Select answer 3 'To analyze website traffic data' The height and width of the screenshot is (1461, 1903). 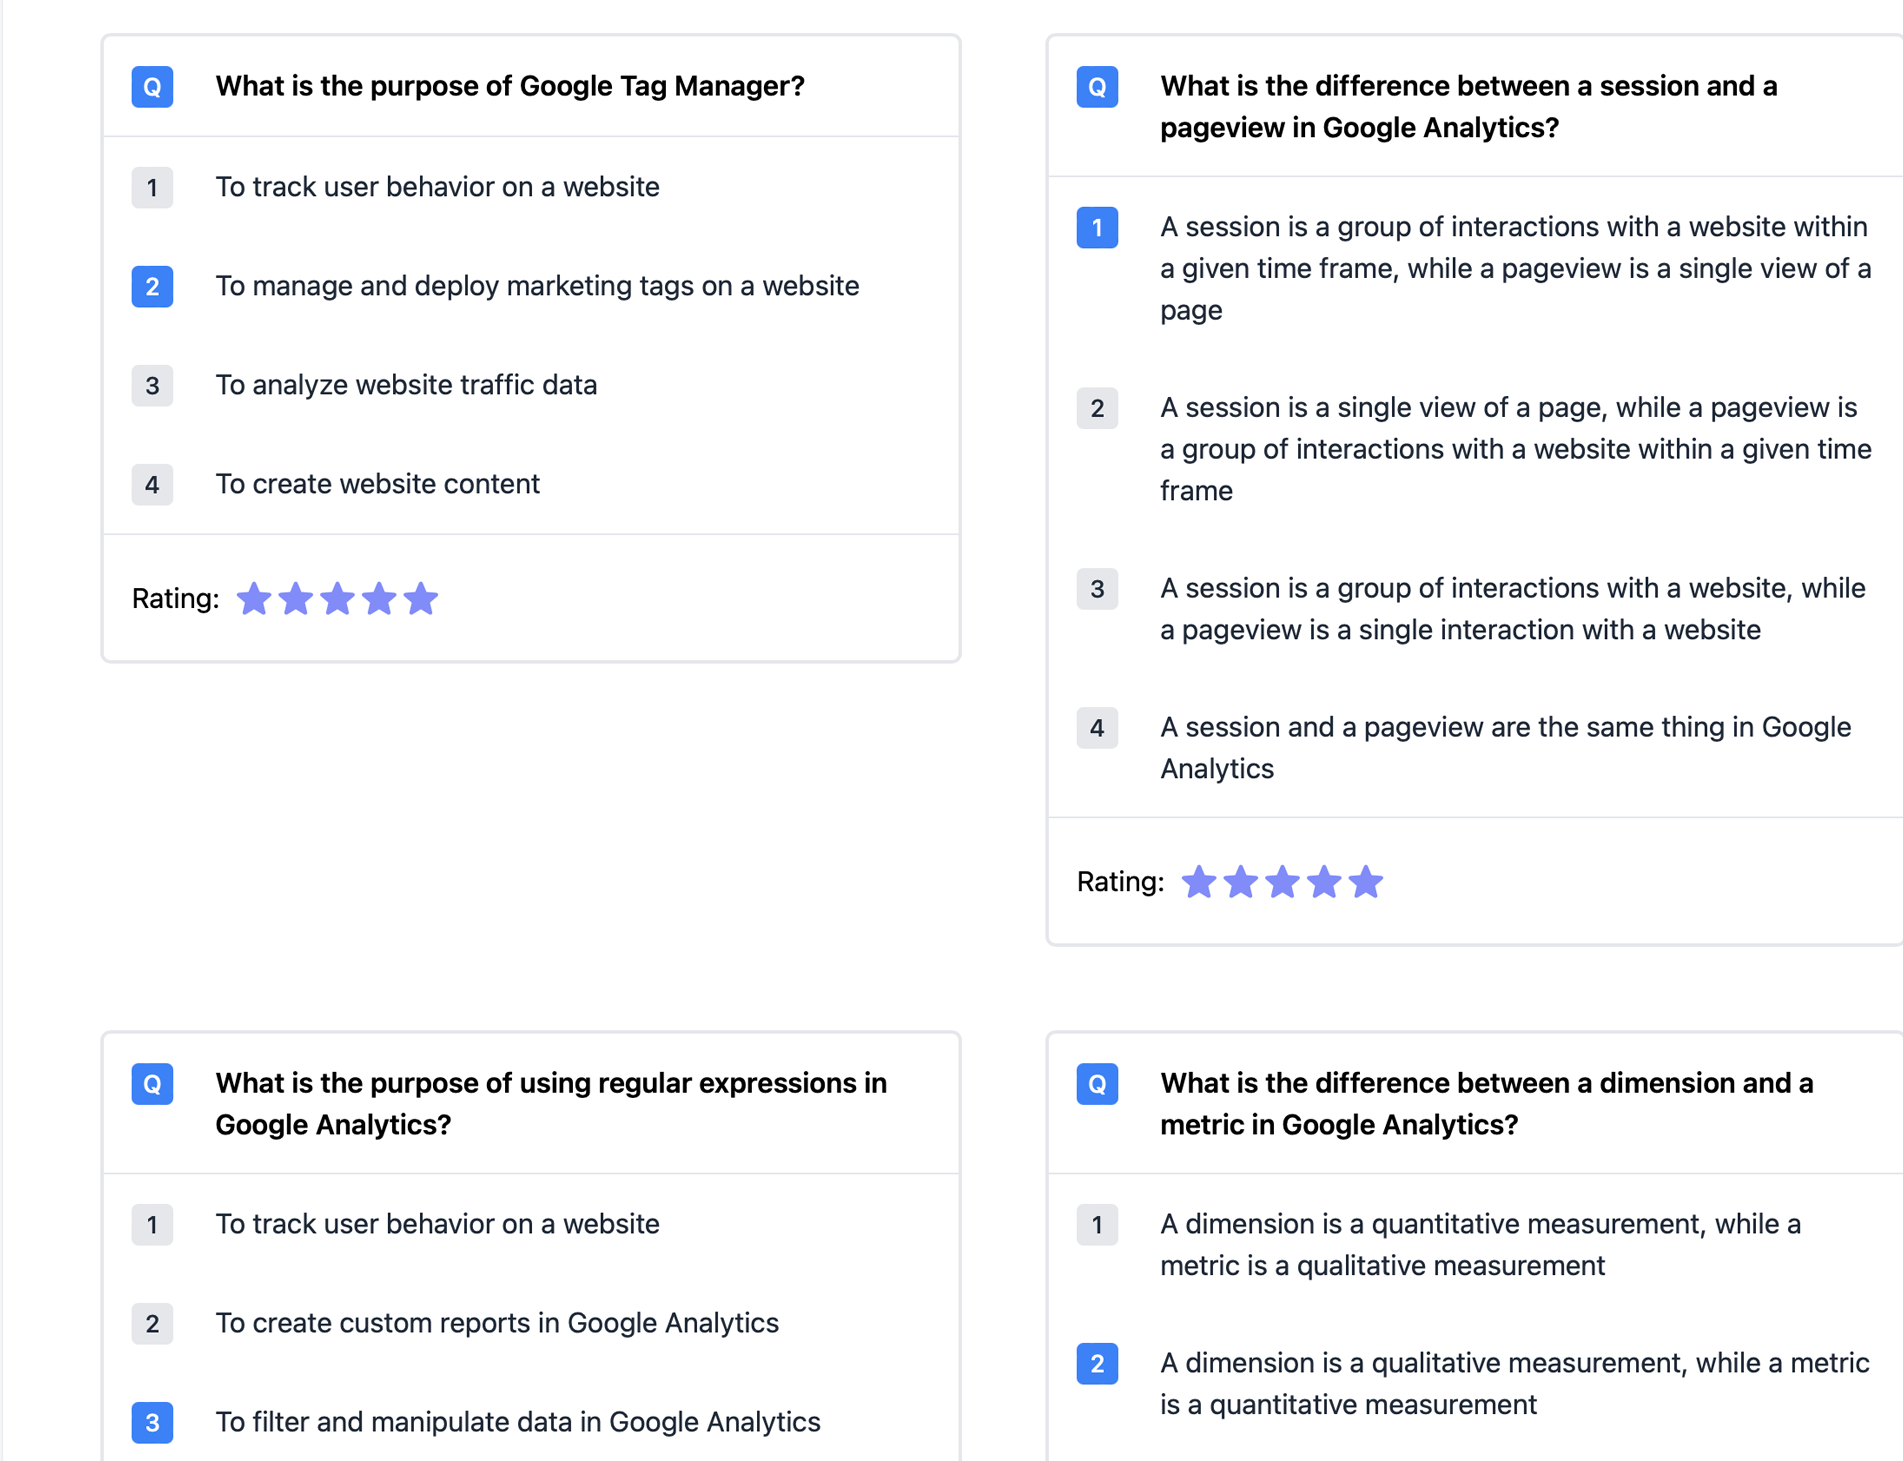(406, 385)
